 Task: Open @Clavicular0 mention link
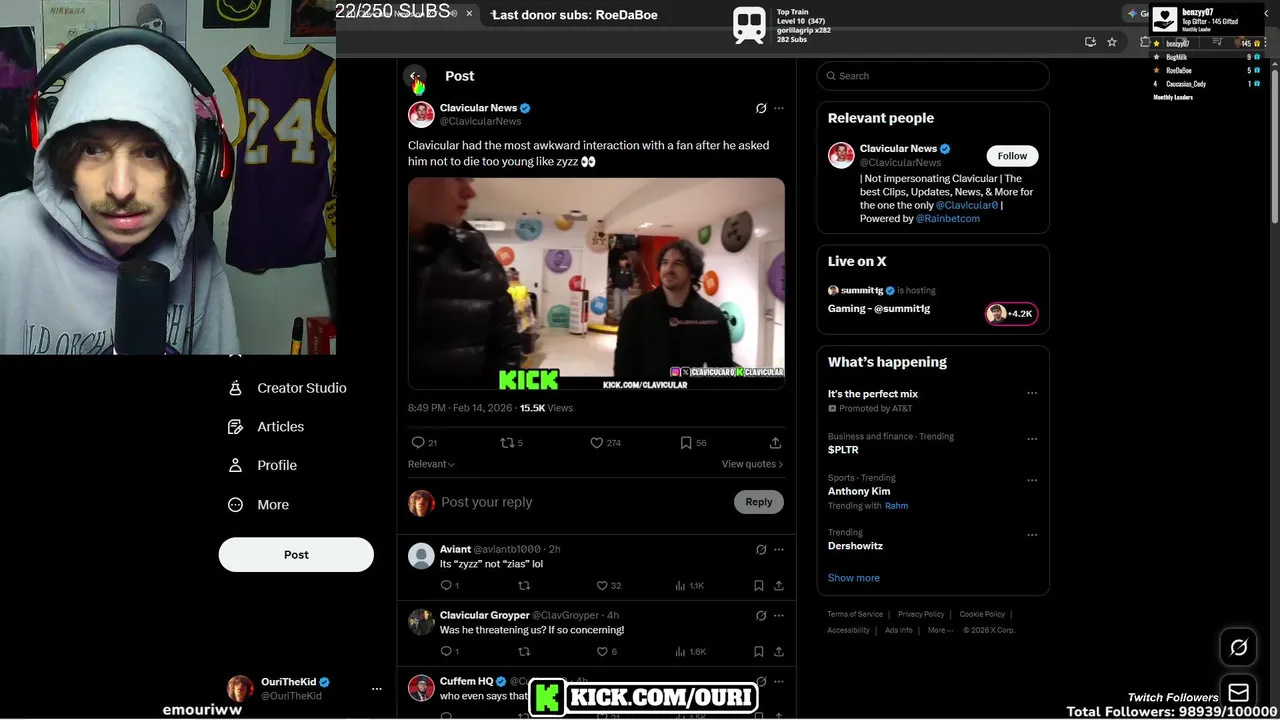[967, 206]
